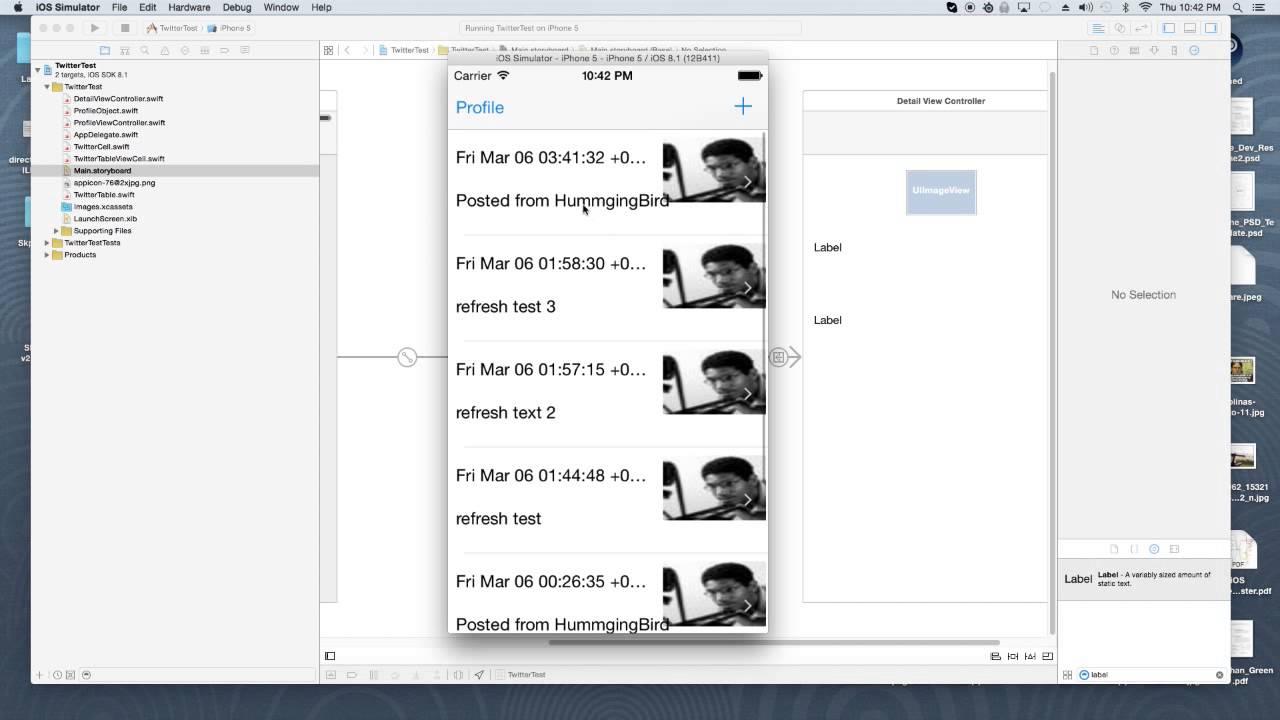The width and height of the screenshot is (1280, 720).
Task: Click the canvas horizontal scrollbar
Action: [773, 642]
